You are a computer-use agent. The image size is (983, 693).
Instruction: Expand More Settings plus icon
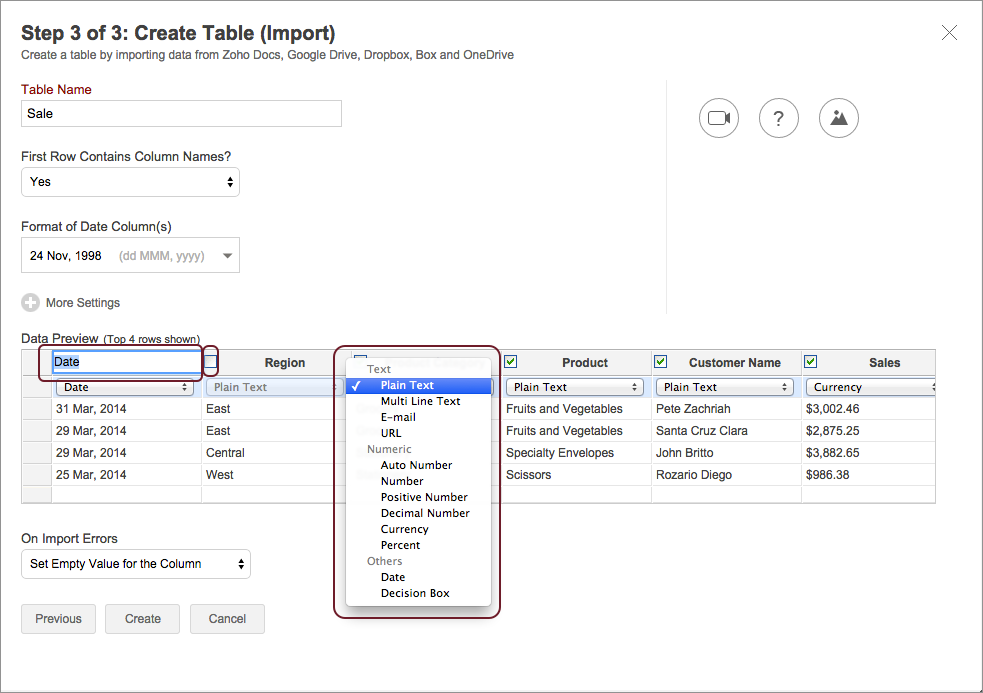[x=31, y=303]
